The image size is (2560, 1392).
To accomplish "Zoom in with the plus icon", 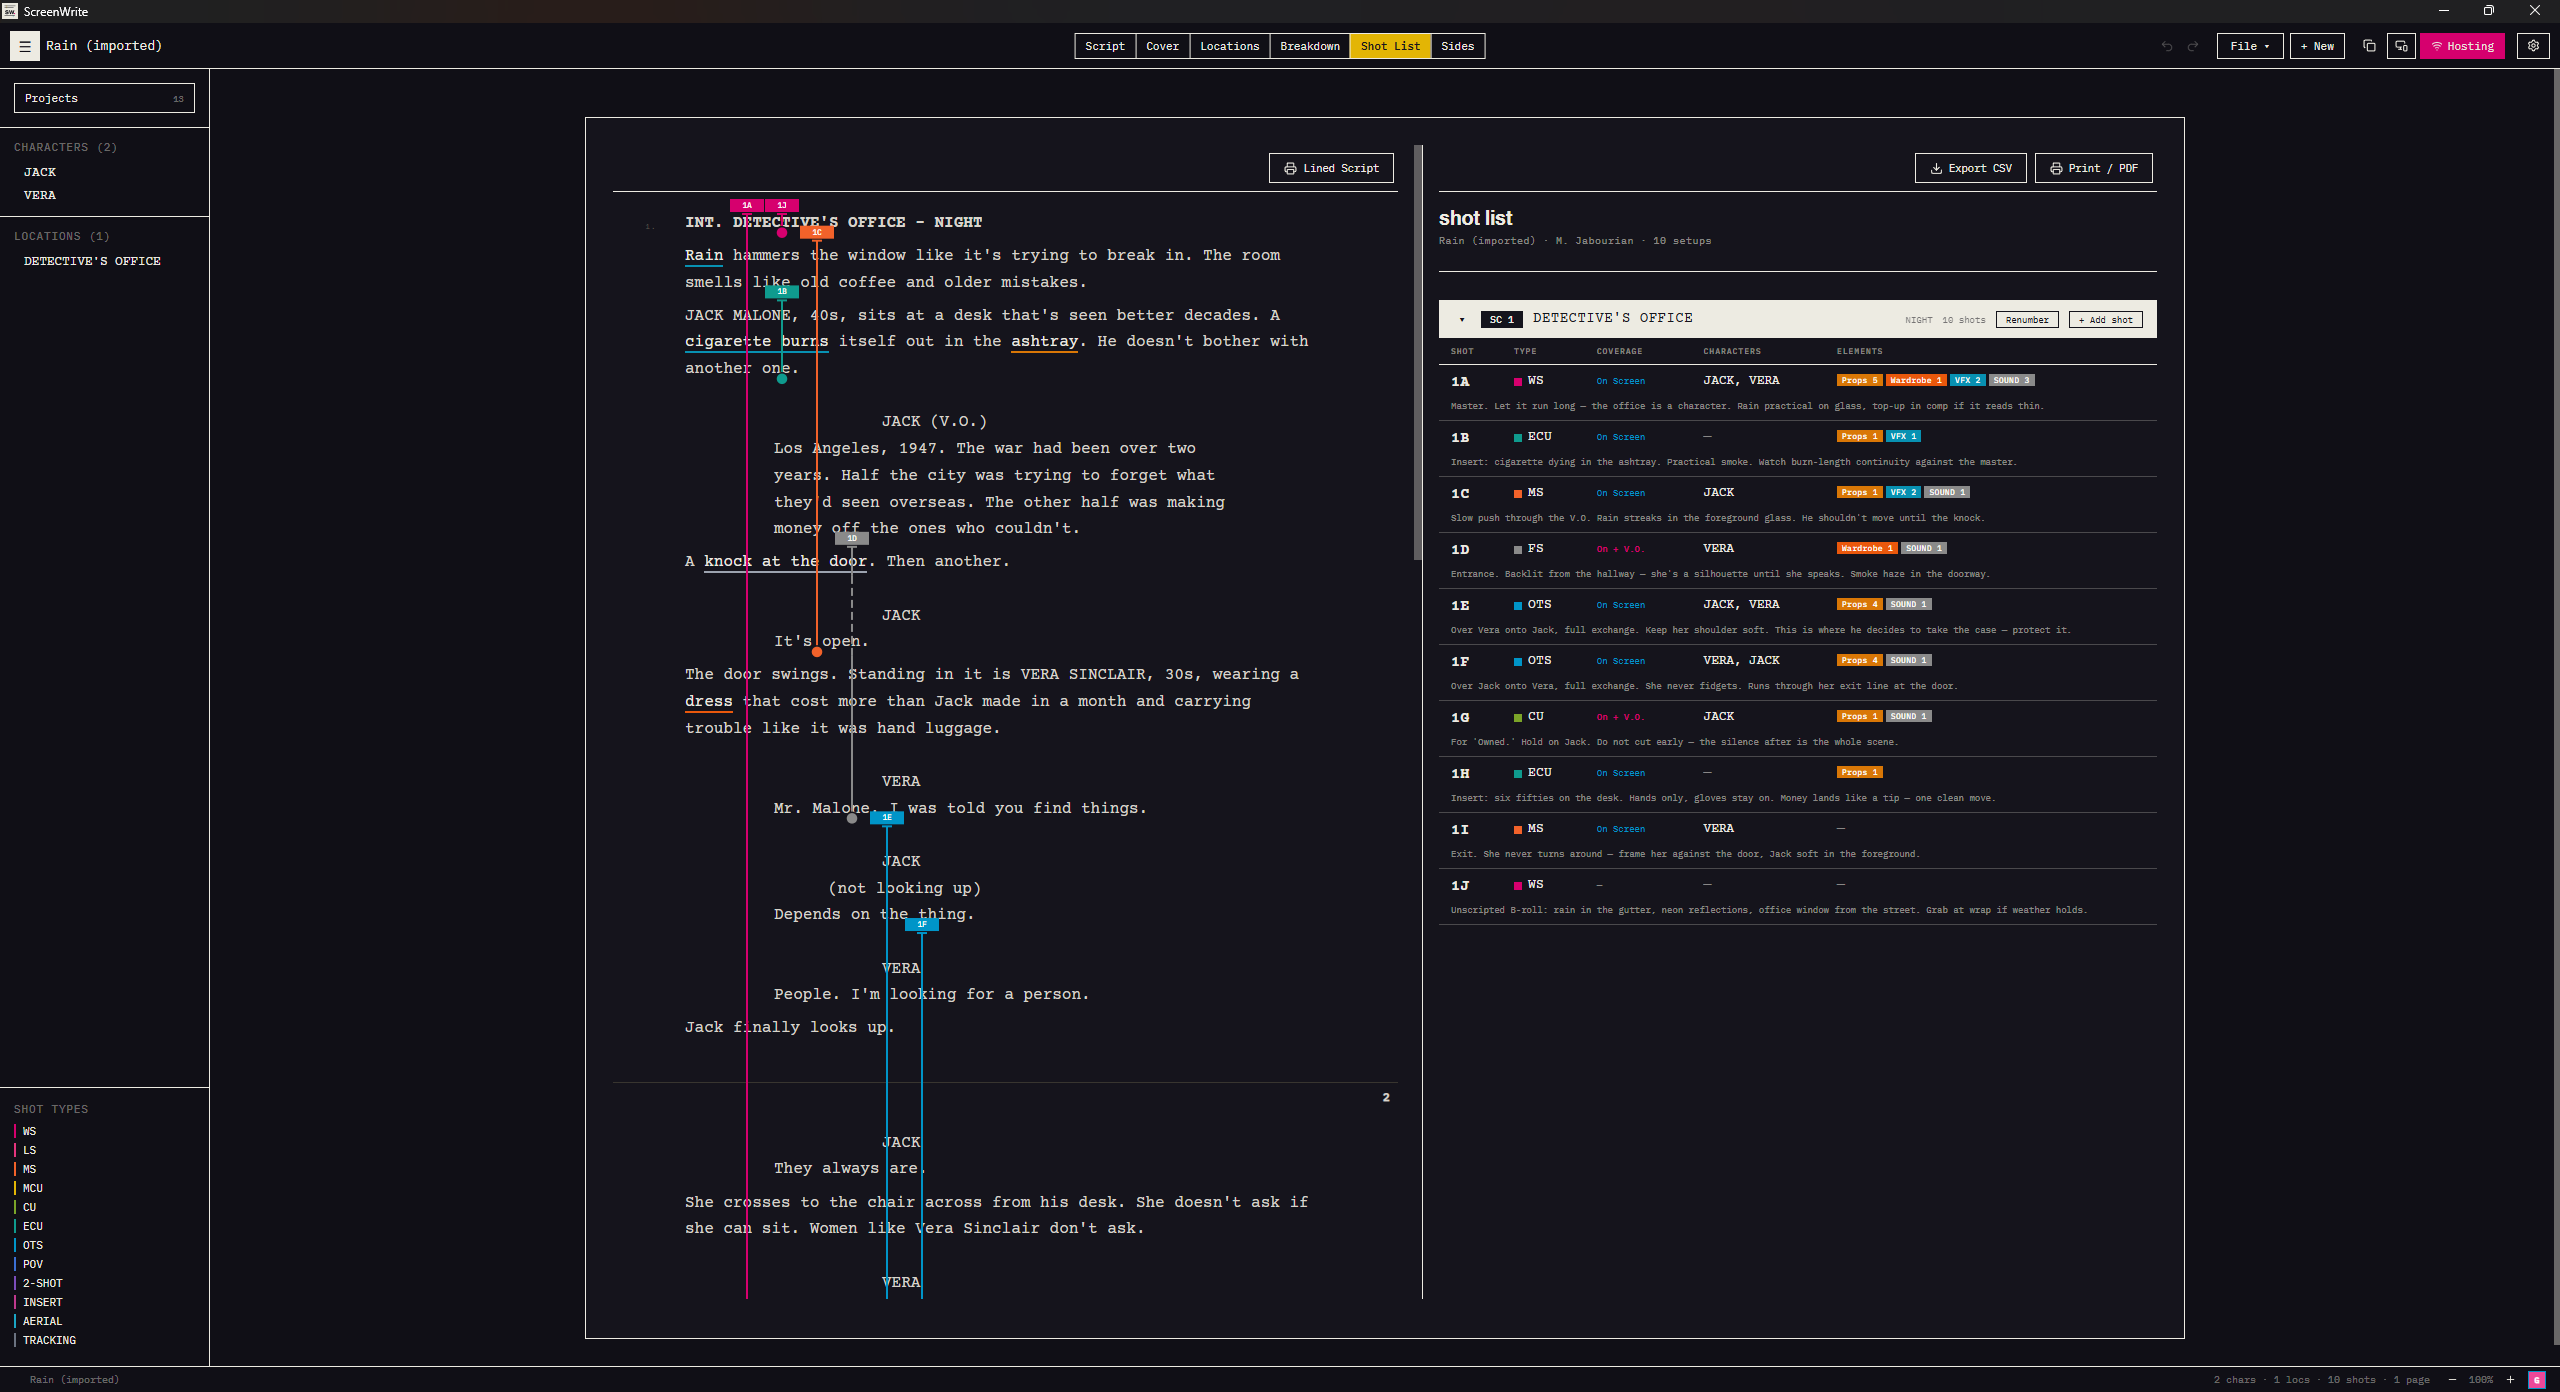I will point(2510,1380).
